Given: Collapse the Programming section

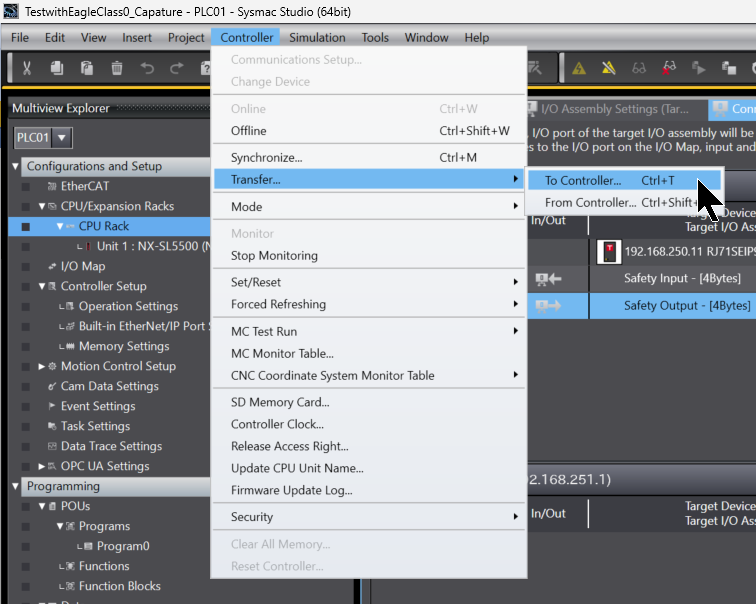Looking at the screenshot, I should click(x=15, y=486).
